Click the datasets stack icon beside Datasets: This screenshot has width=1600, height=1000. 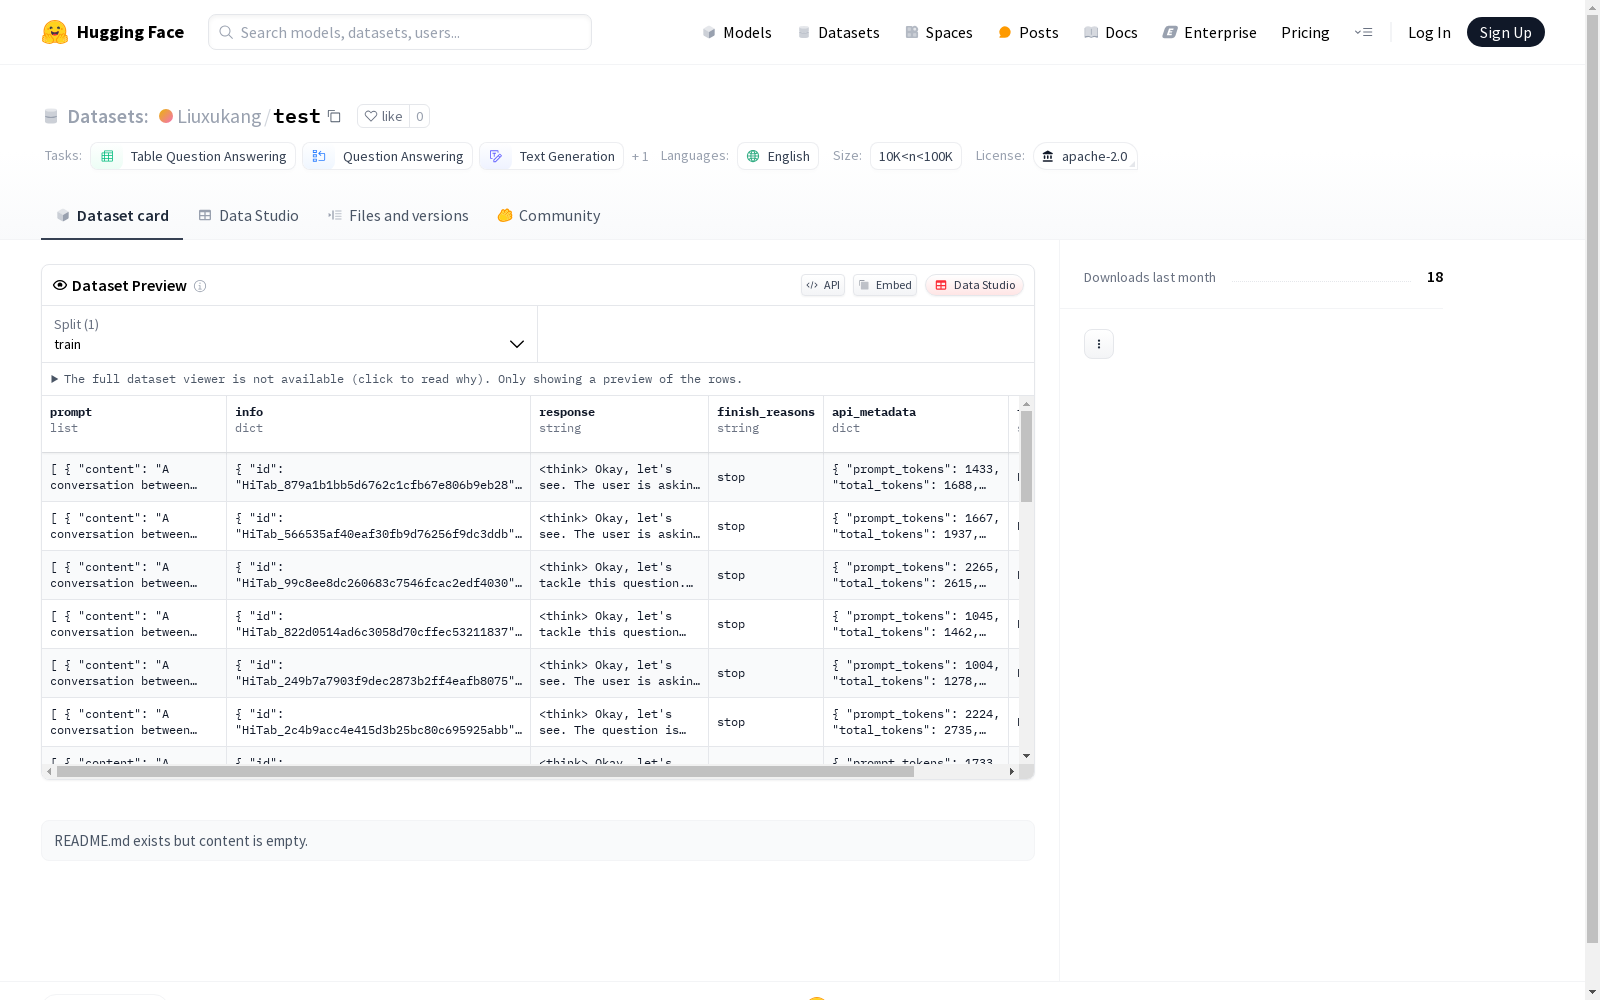tap(51, 116)
